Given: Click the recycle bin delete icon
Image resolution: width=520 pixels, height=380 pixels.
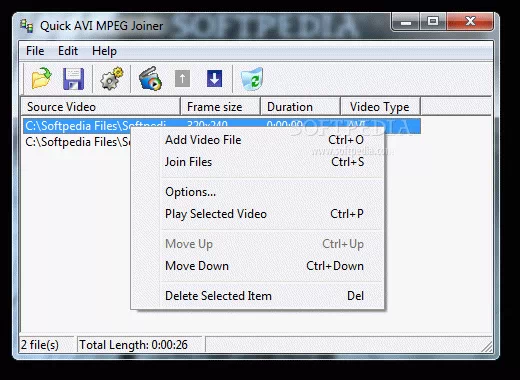Looking at the screenshot, I should tap(252, 79).
